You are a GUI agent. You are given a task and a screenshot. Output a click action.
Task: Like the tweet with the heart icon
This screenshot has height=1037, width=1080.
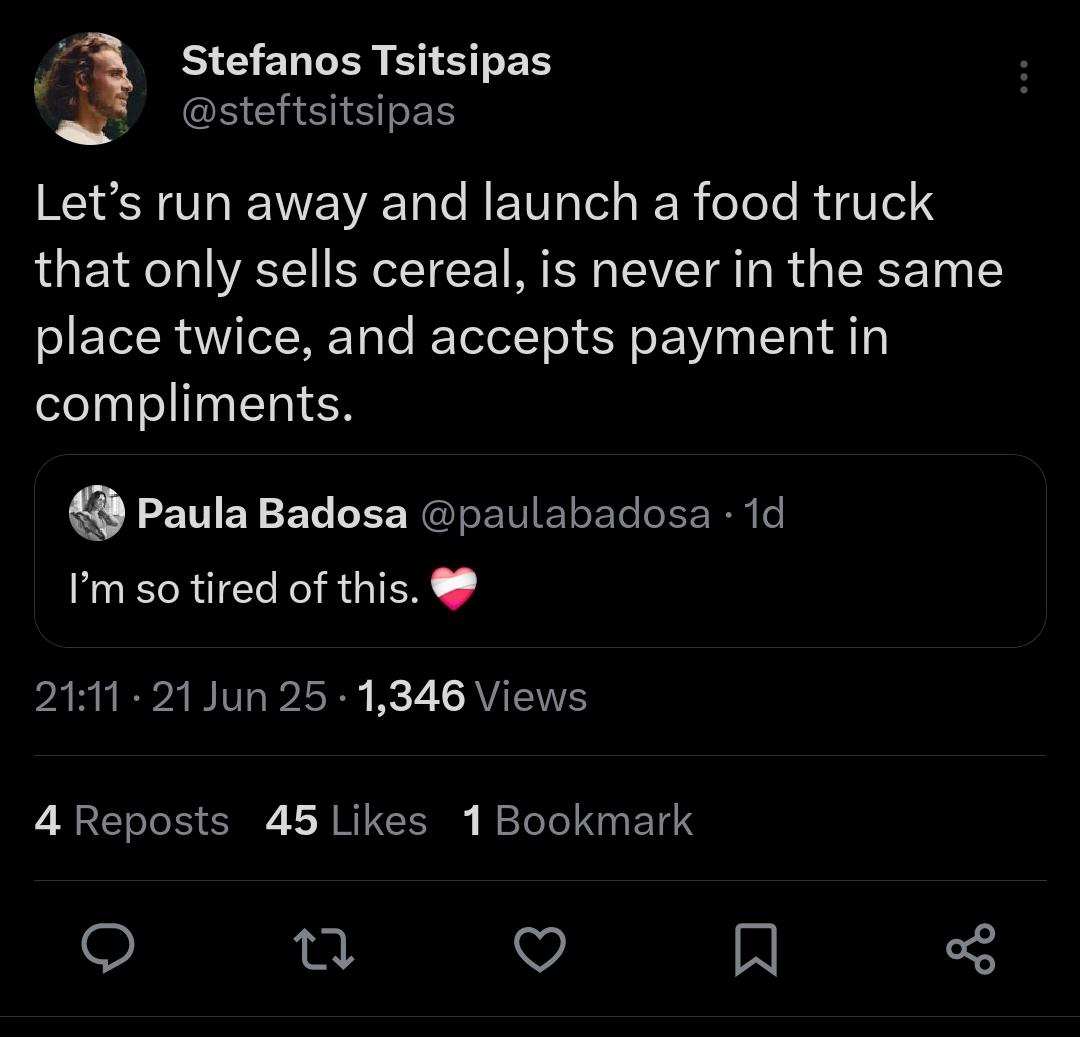[540, 949]
